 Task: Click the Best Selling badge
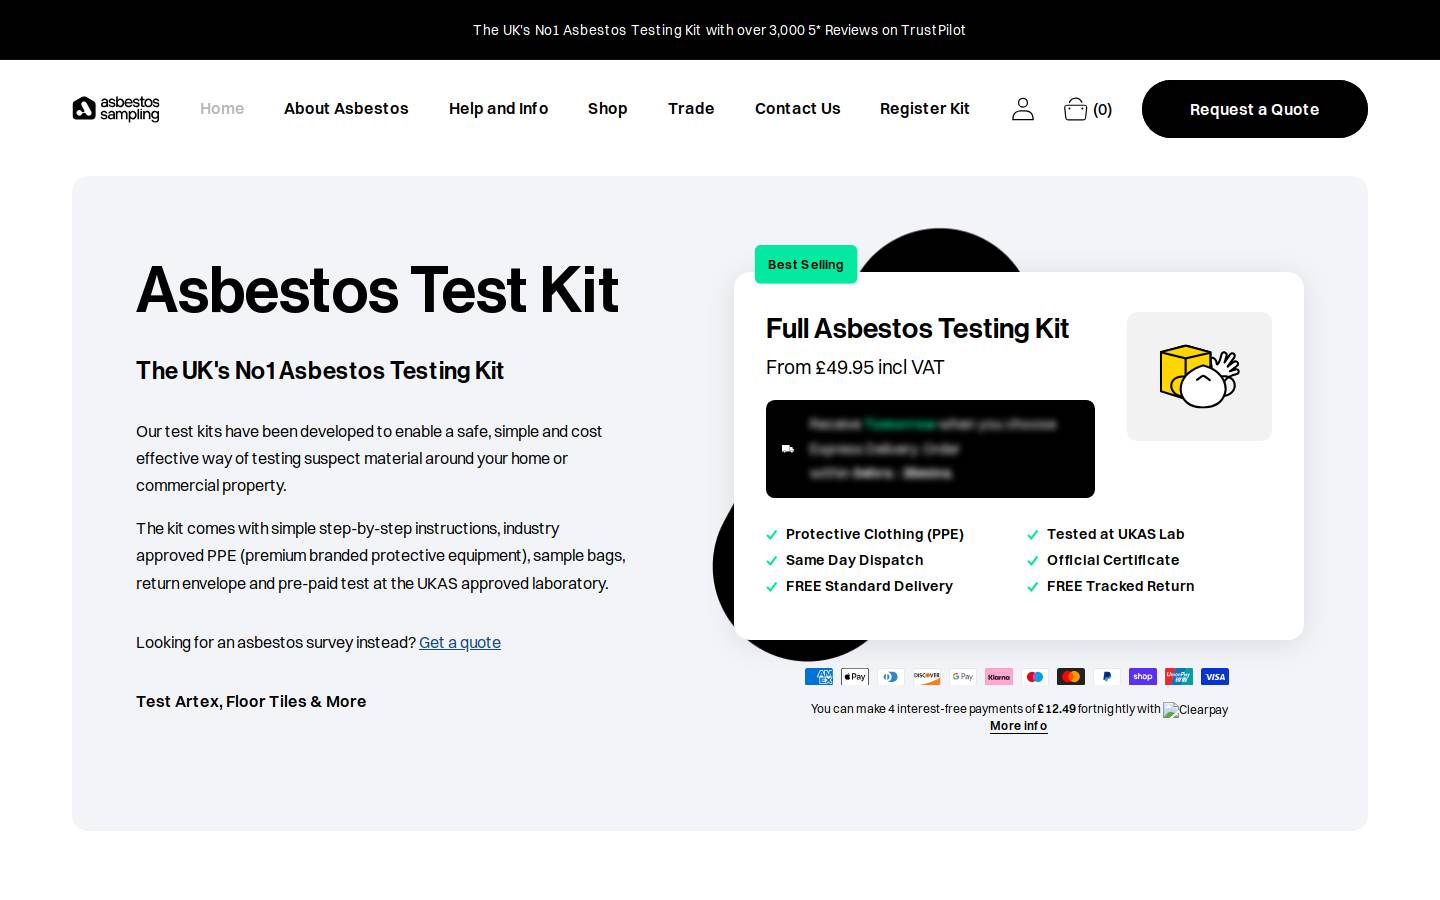[806, 264]
